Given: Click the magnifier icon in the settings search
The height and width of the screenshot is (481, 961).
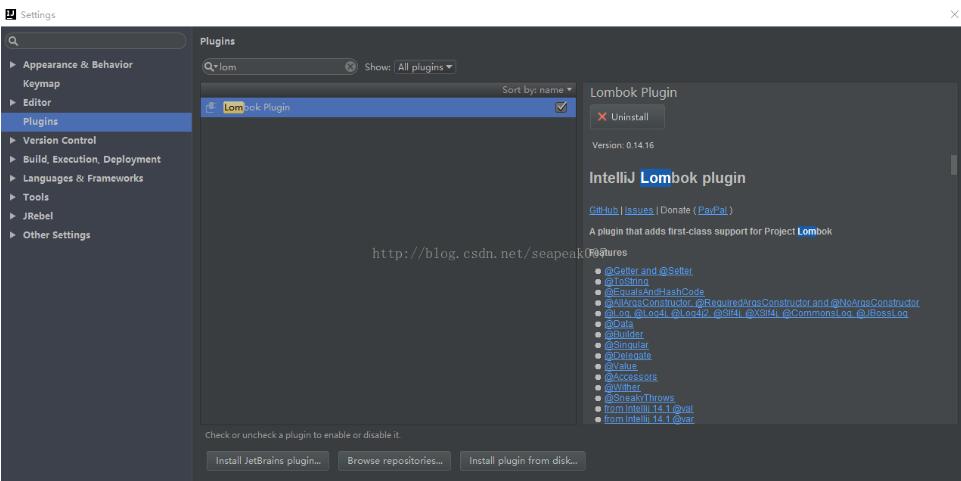Looking at the screenshot, I should click(13, 42).
